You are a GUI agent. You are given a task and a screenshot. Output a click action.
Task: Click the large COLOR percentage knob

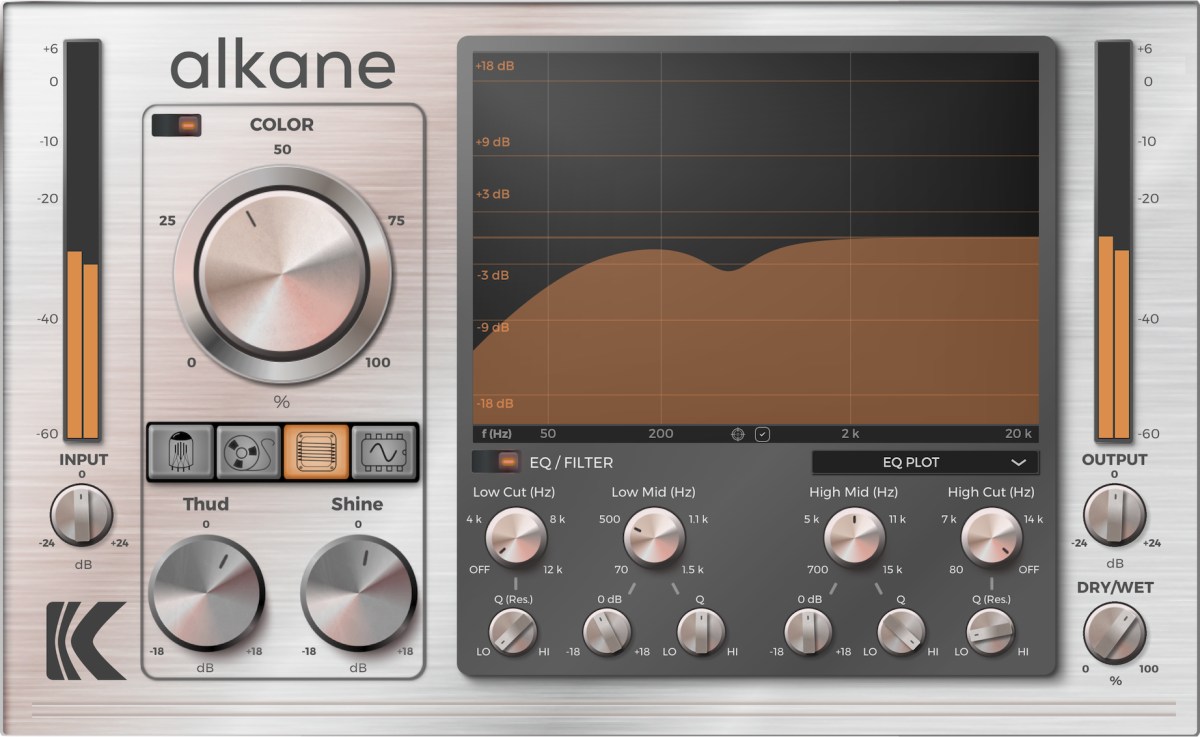(282, 271)
